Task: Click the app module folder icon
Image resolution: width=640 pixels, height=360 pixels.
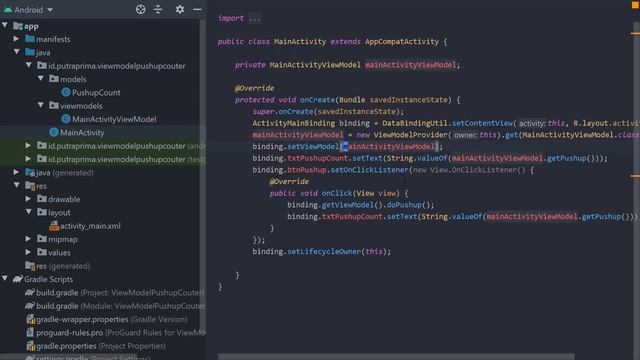Action: point(18,26)
